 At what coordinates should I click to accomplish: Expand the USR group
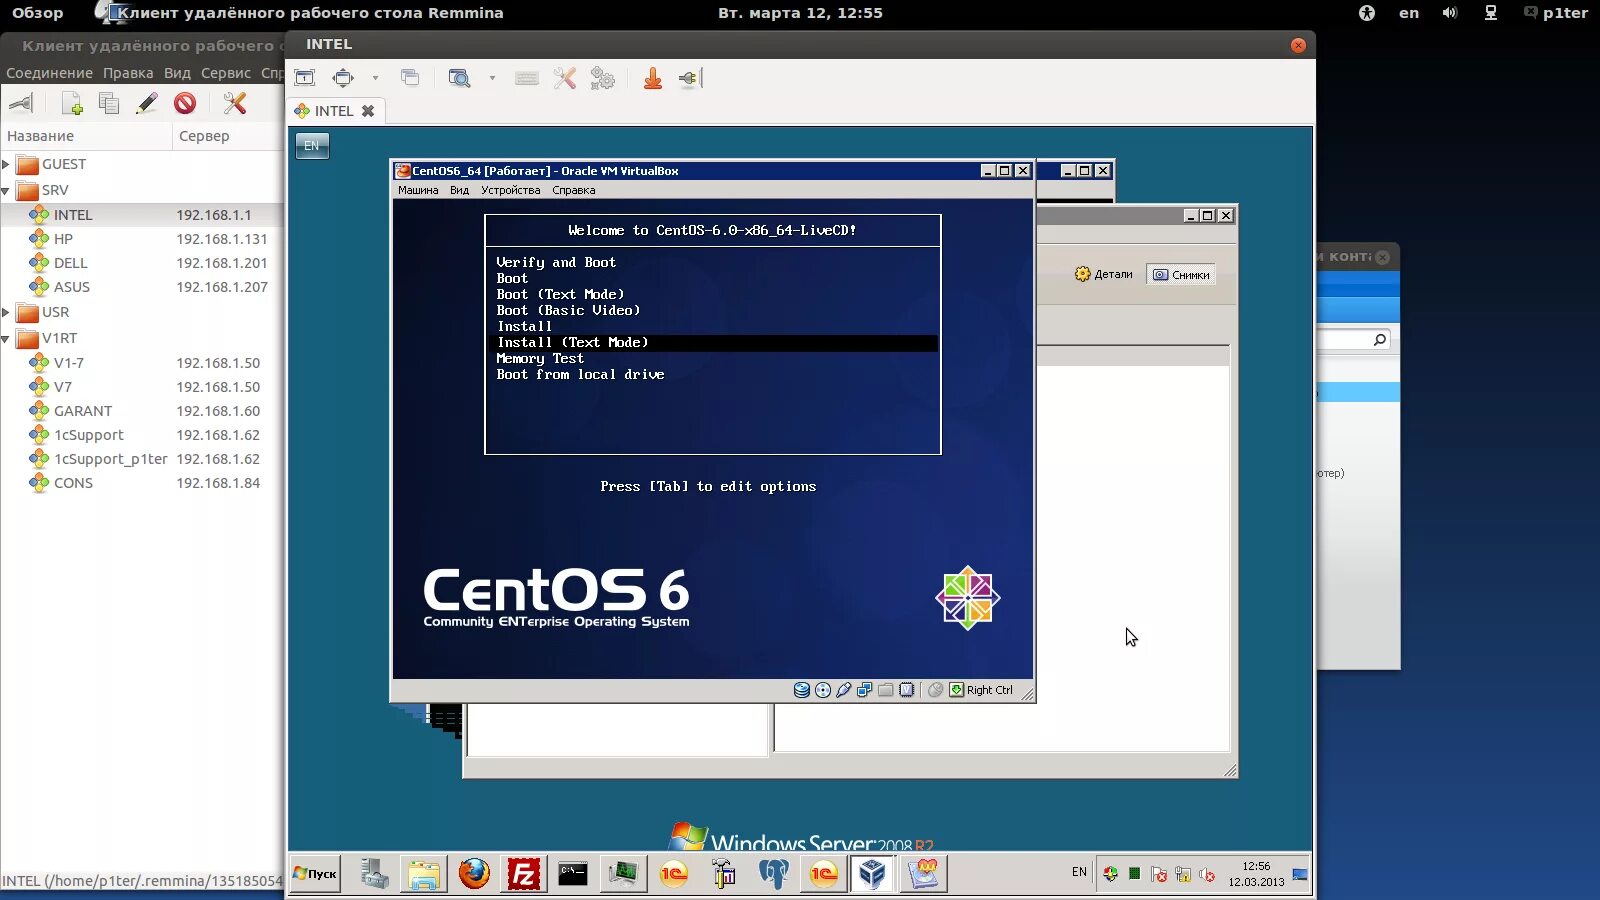coord(6,312)
